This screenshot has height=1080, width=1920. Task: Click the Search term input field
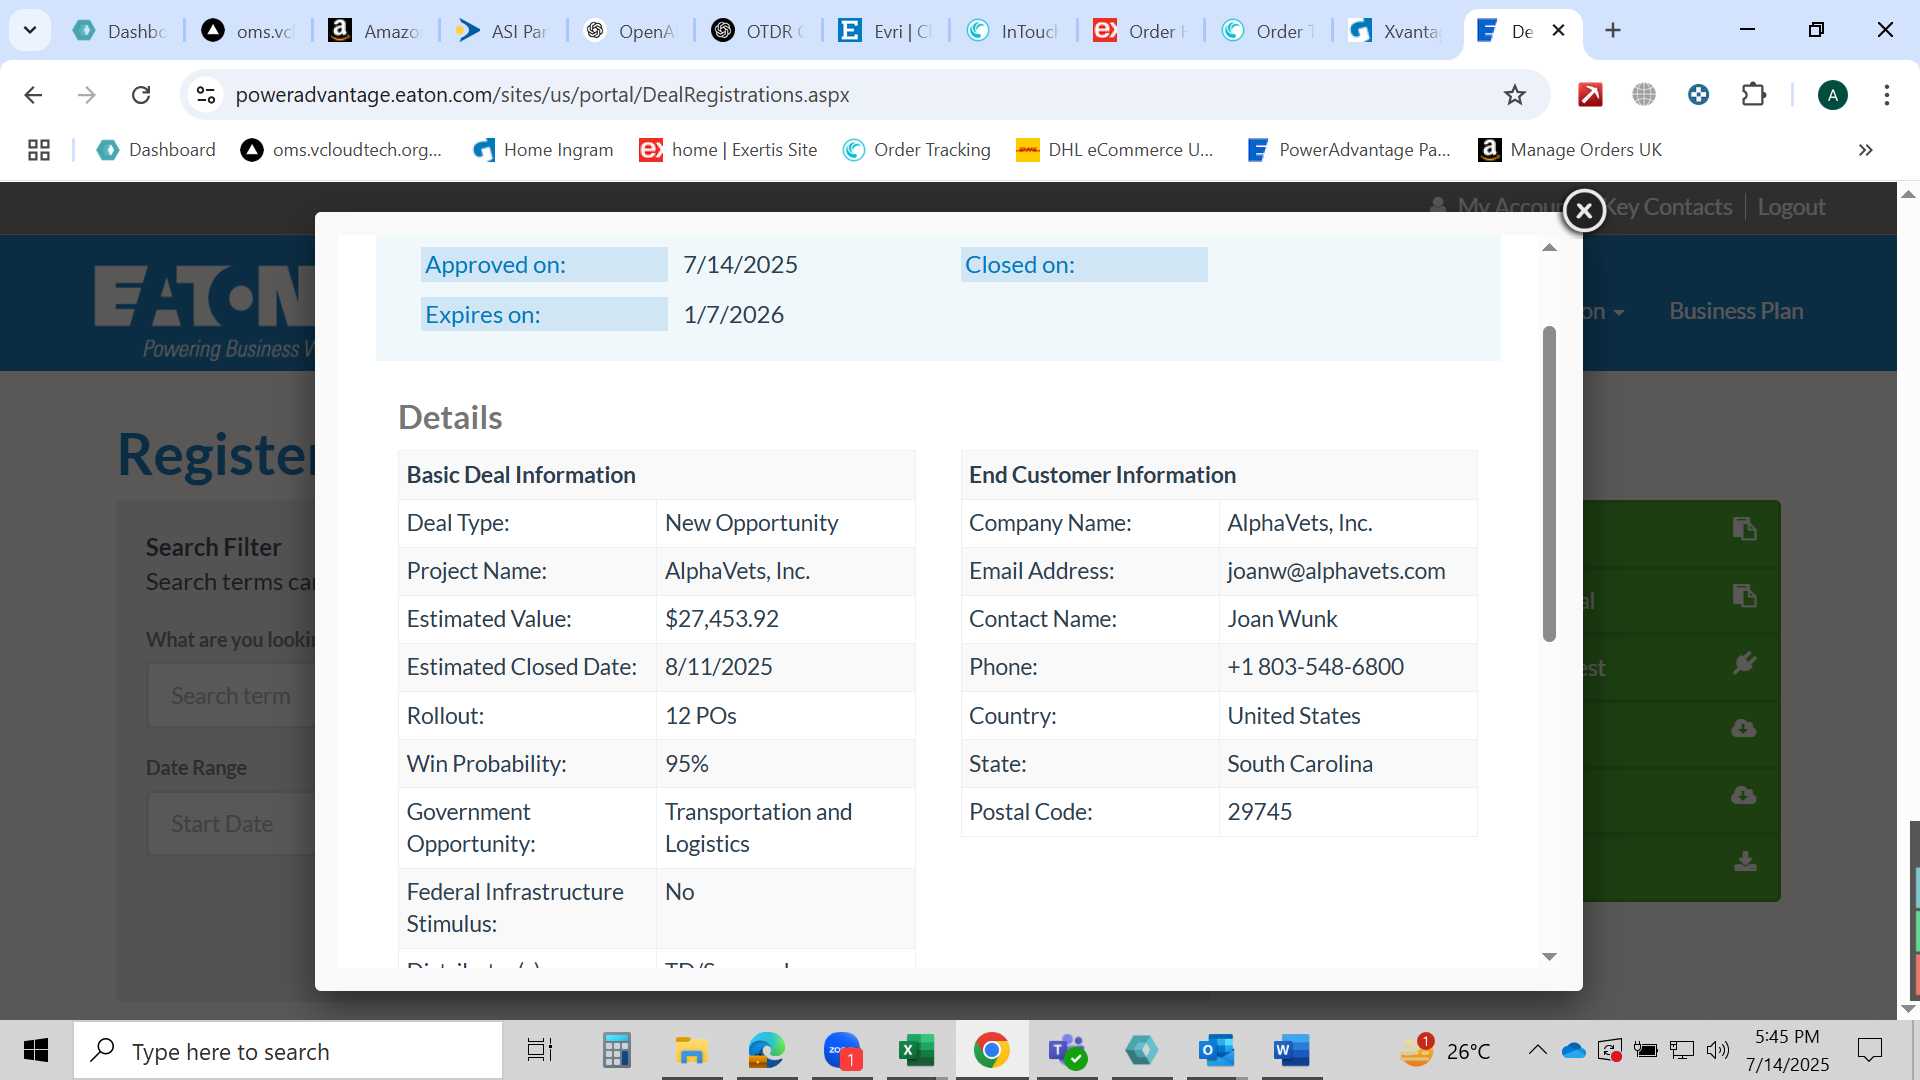(232, 696)
